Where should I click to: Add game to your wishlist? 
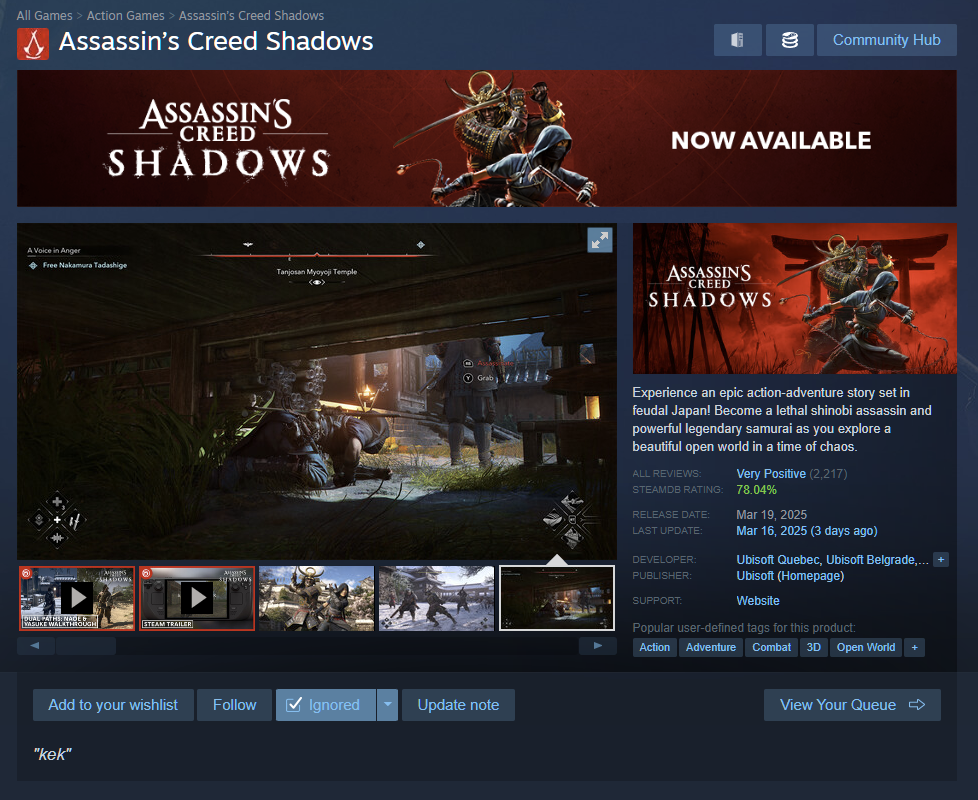coord(113,705)
